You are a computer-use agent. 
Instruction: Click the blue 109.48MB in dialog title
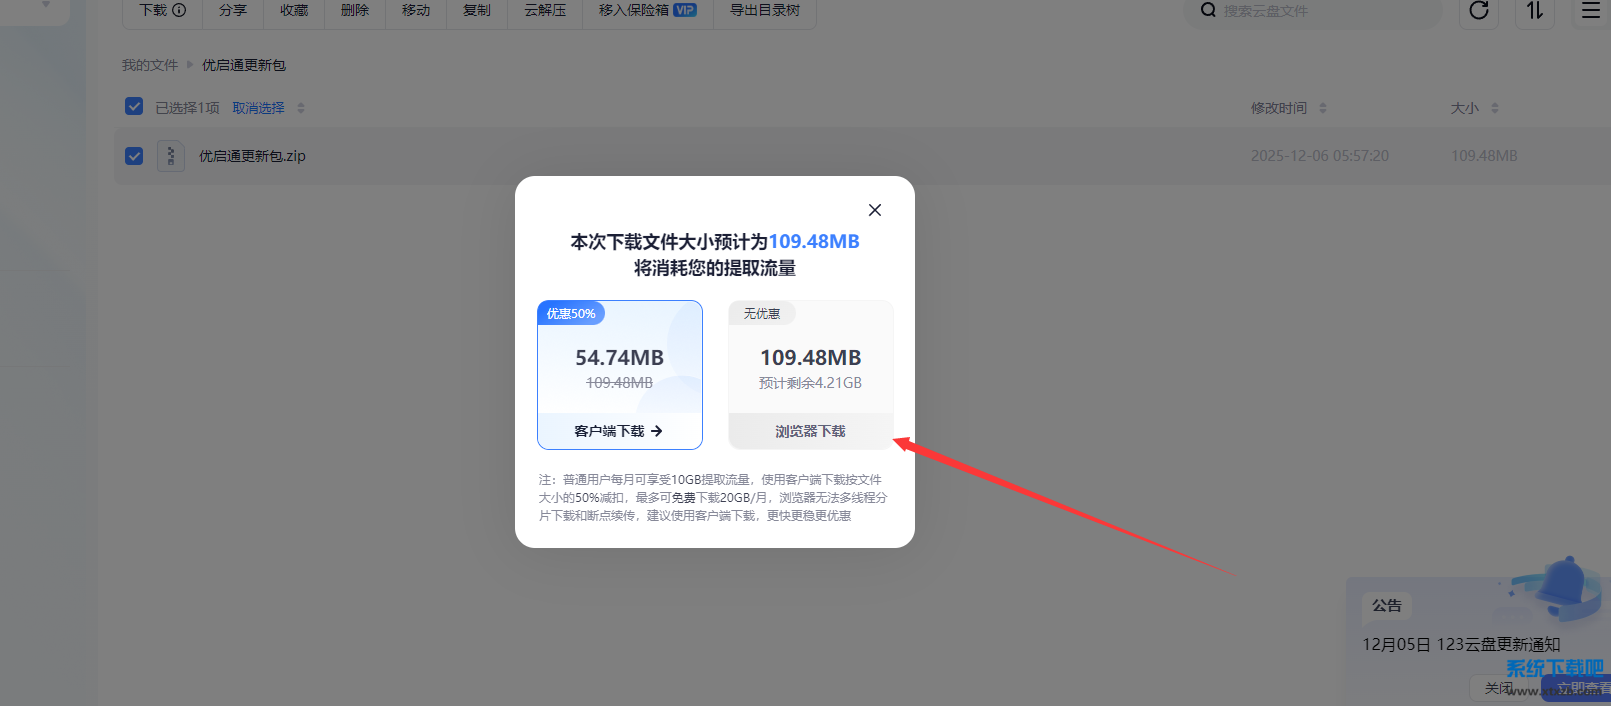click(814, 241)
